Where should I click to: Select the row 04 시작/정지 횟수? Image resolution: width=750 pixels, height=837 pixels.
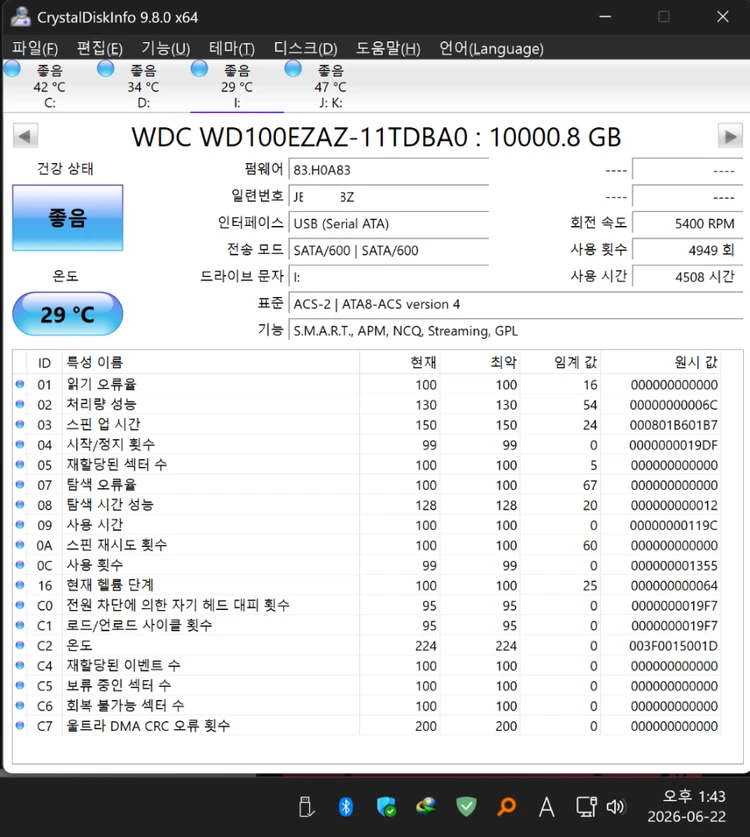pos(367,445)
